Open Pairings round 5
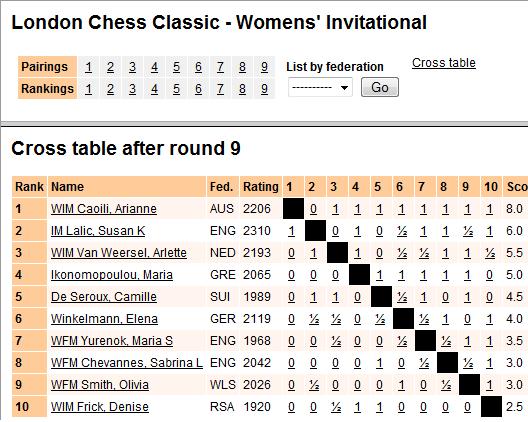The height and width of the screenshot is (422, 528). pyautogui.click(x=176, y=67)
